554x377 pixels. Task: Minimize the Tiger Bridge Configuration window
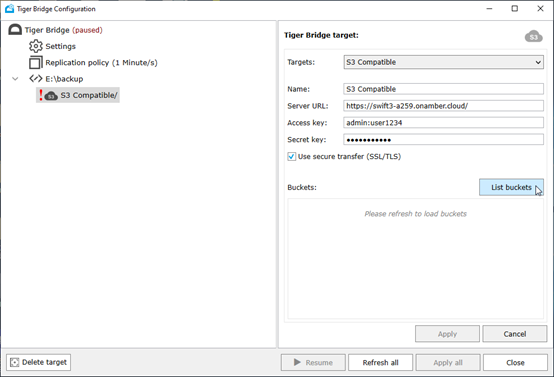tap(489, 8)
